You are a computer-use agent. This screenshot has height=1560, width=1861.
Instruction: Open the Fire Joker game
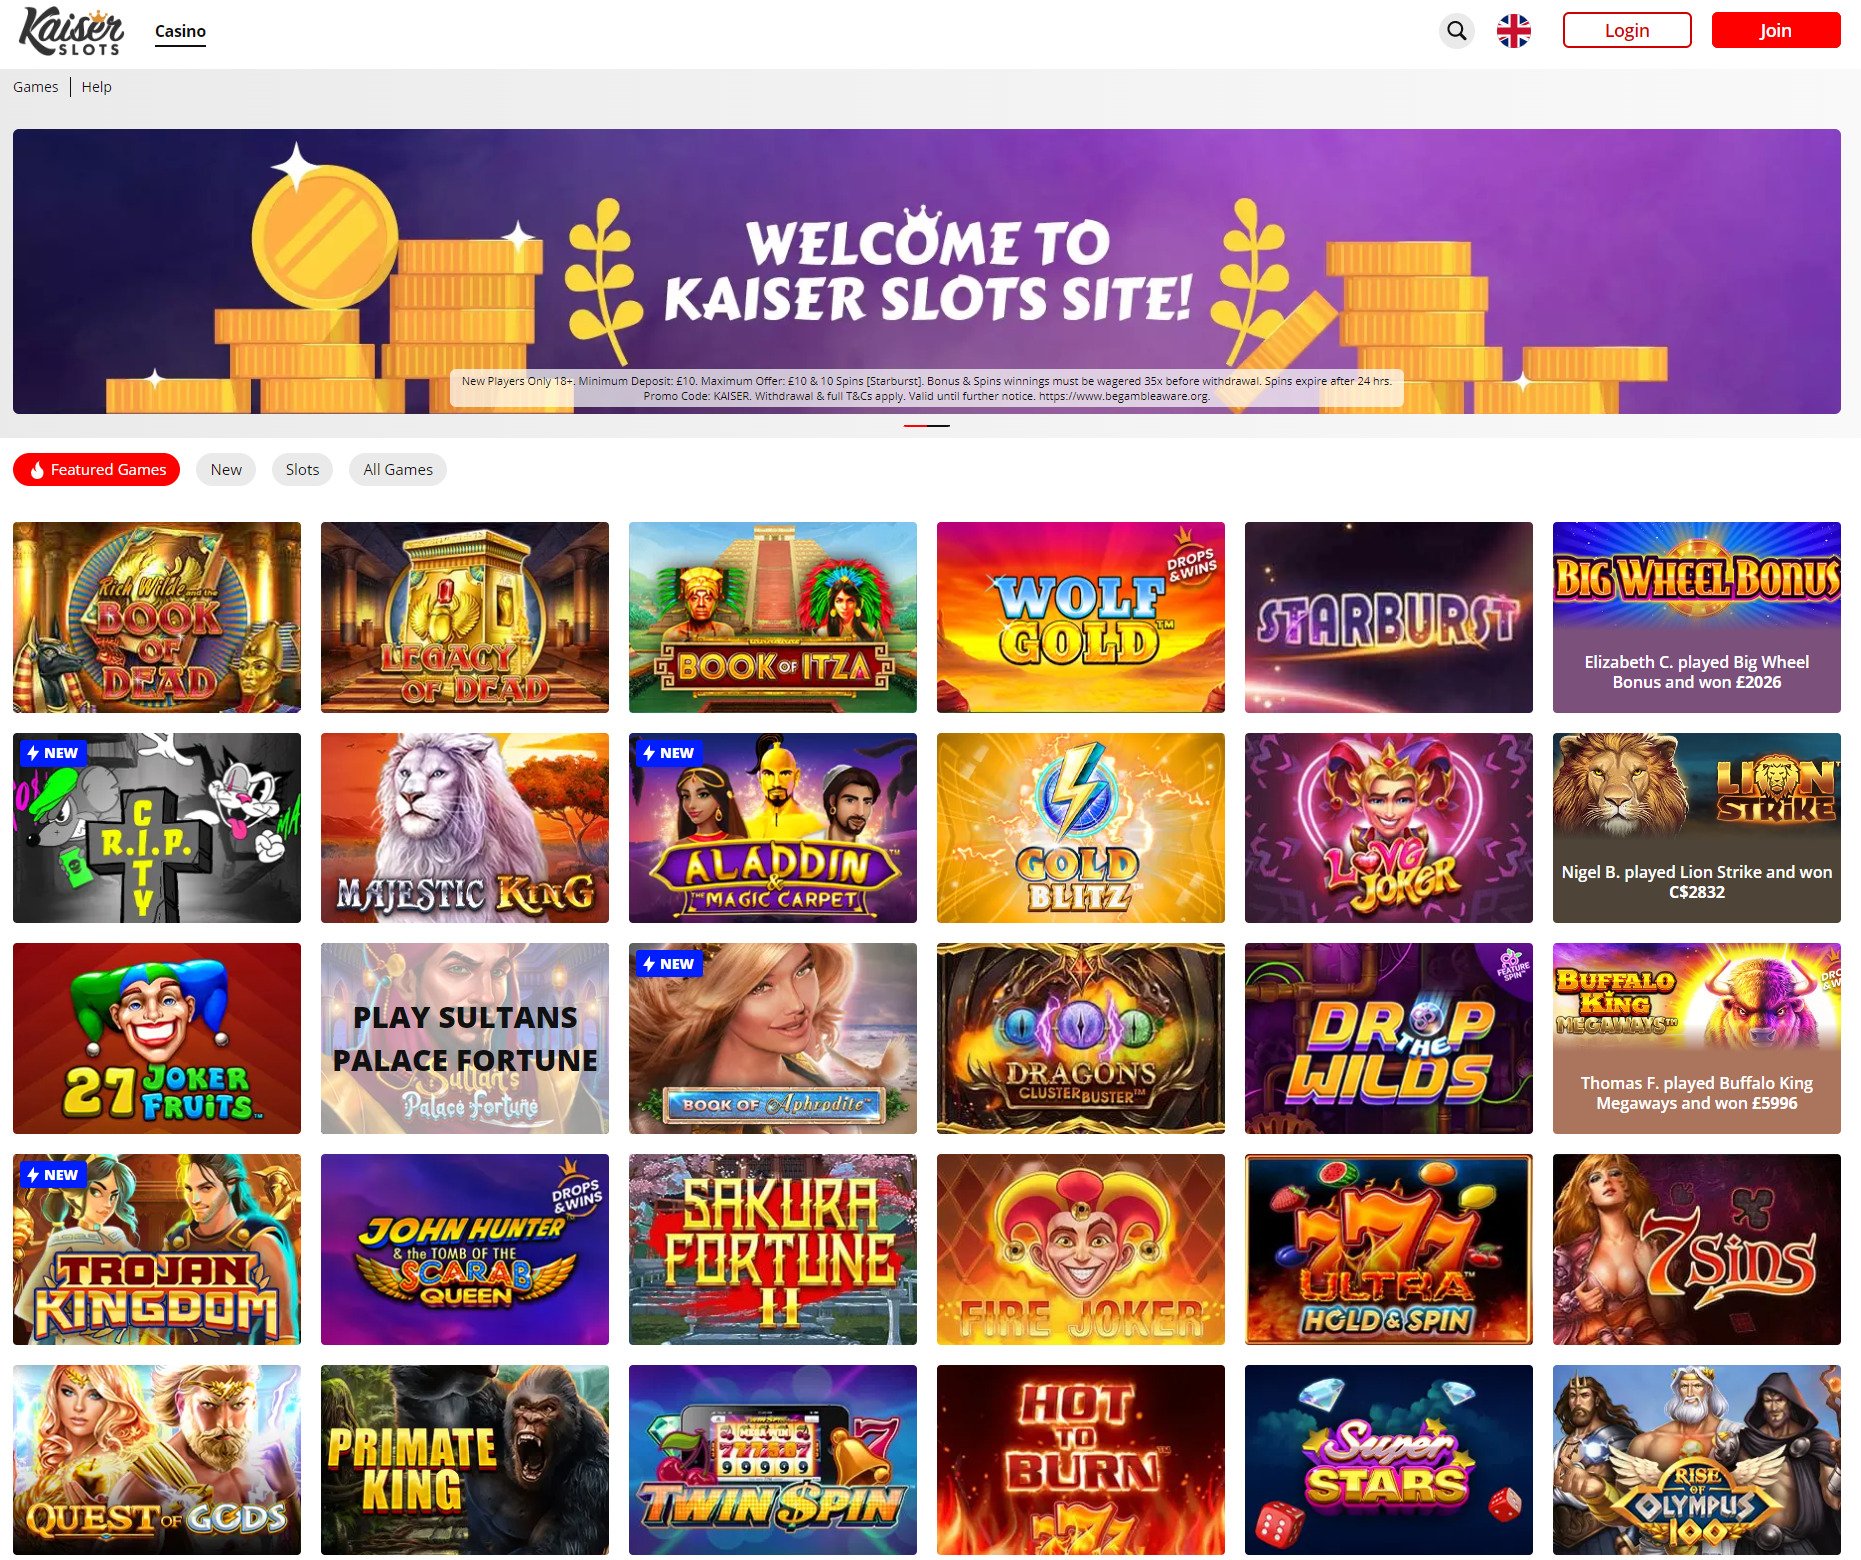[x=1080, y=1249]
